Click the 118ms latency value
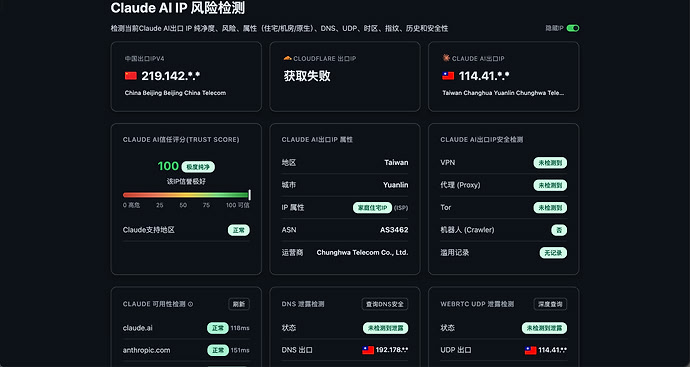This screenshot has height=367, width=690. (240, 328)
